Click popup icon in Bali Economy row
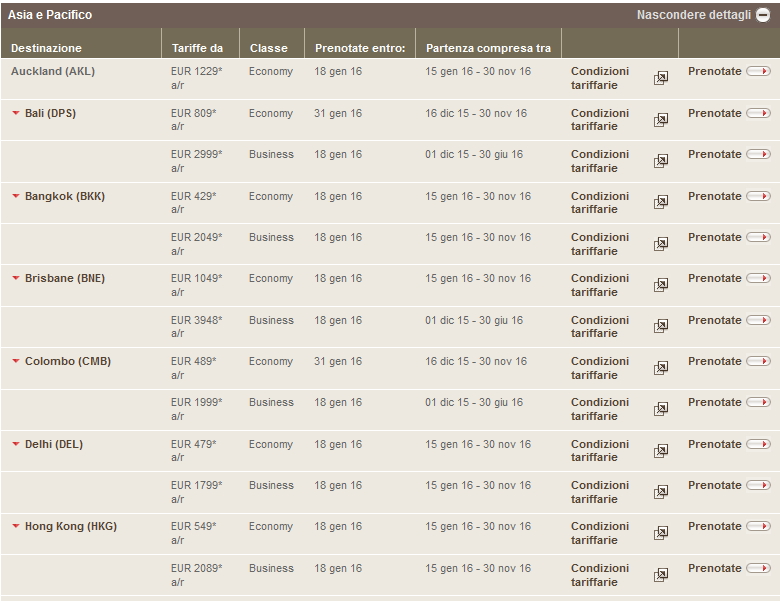The image size is (780, 601). (661, 120)
